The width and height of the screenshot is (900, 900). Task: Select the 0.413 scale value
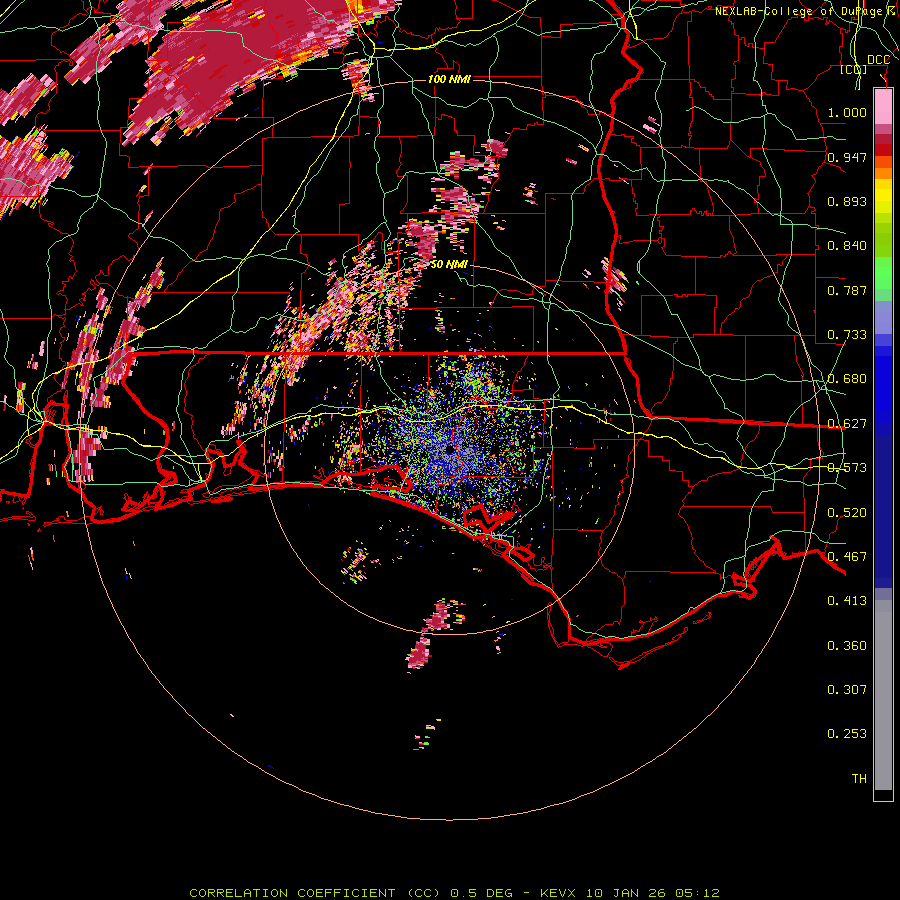point(847,601)
